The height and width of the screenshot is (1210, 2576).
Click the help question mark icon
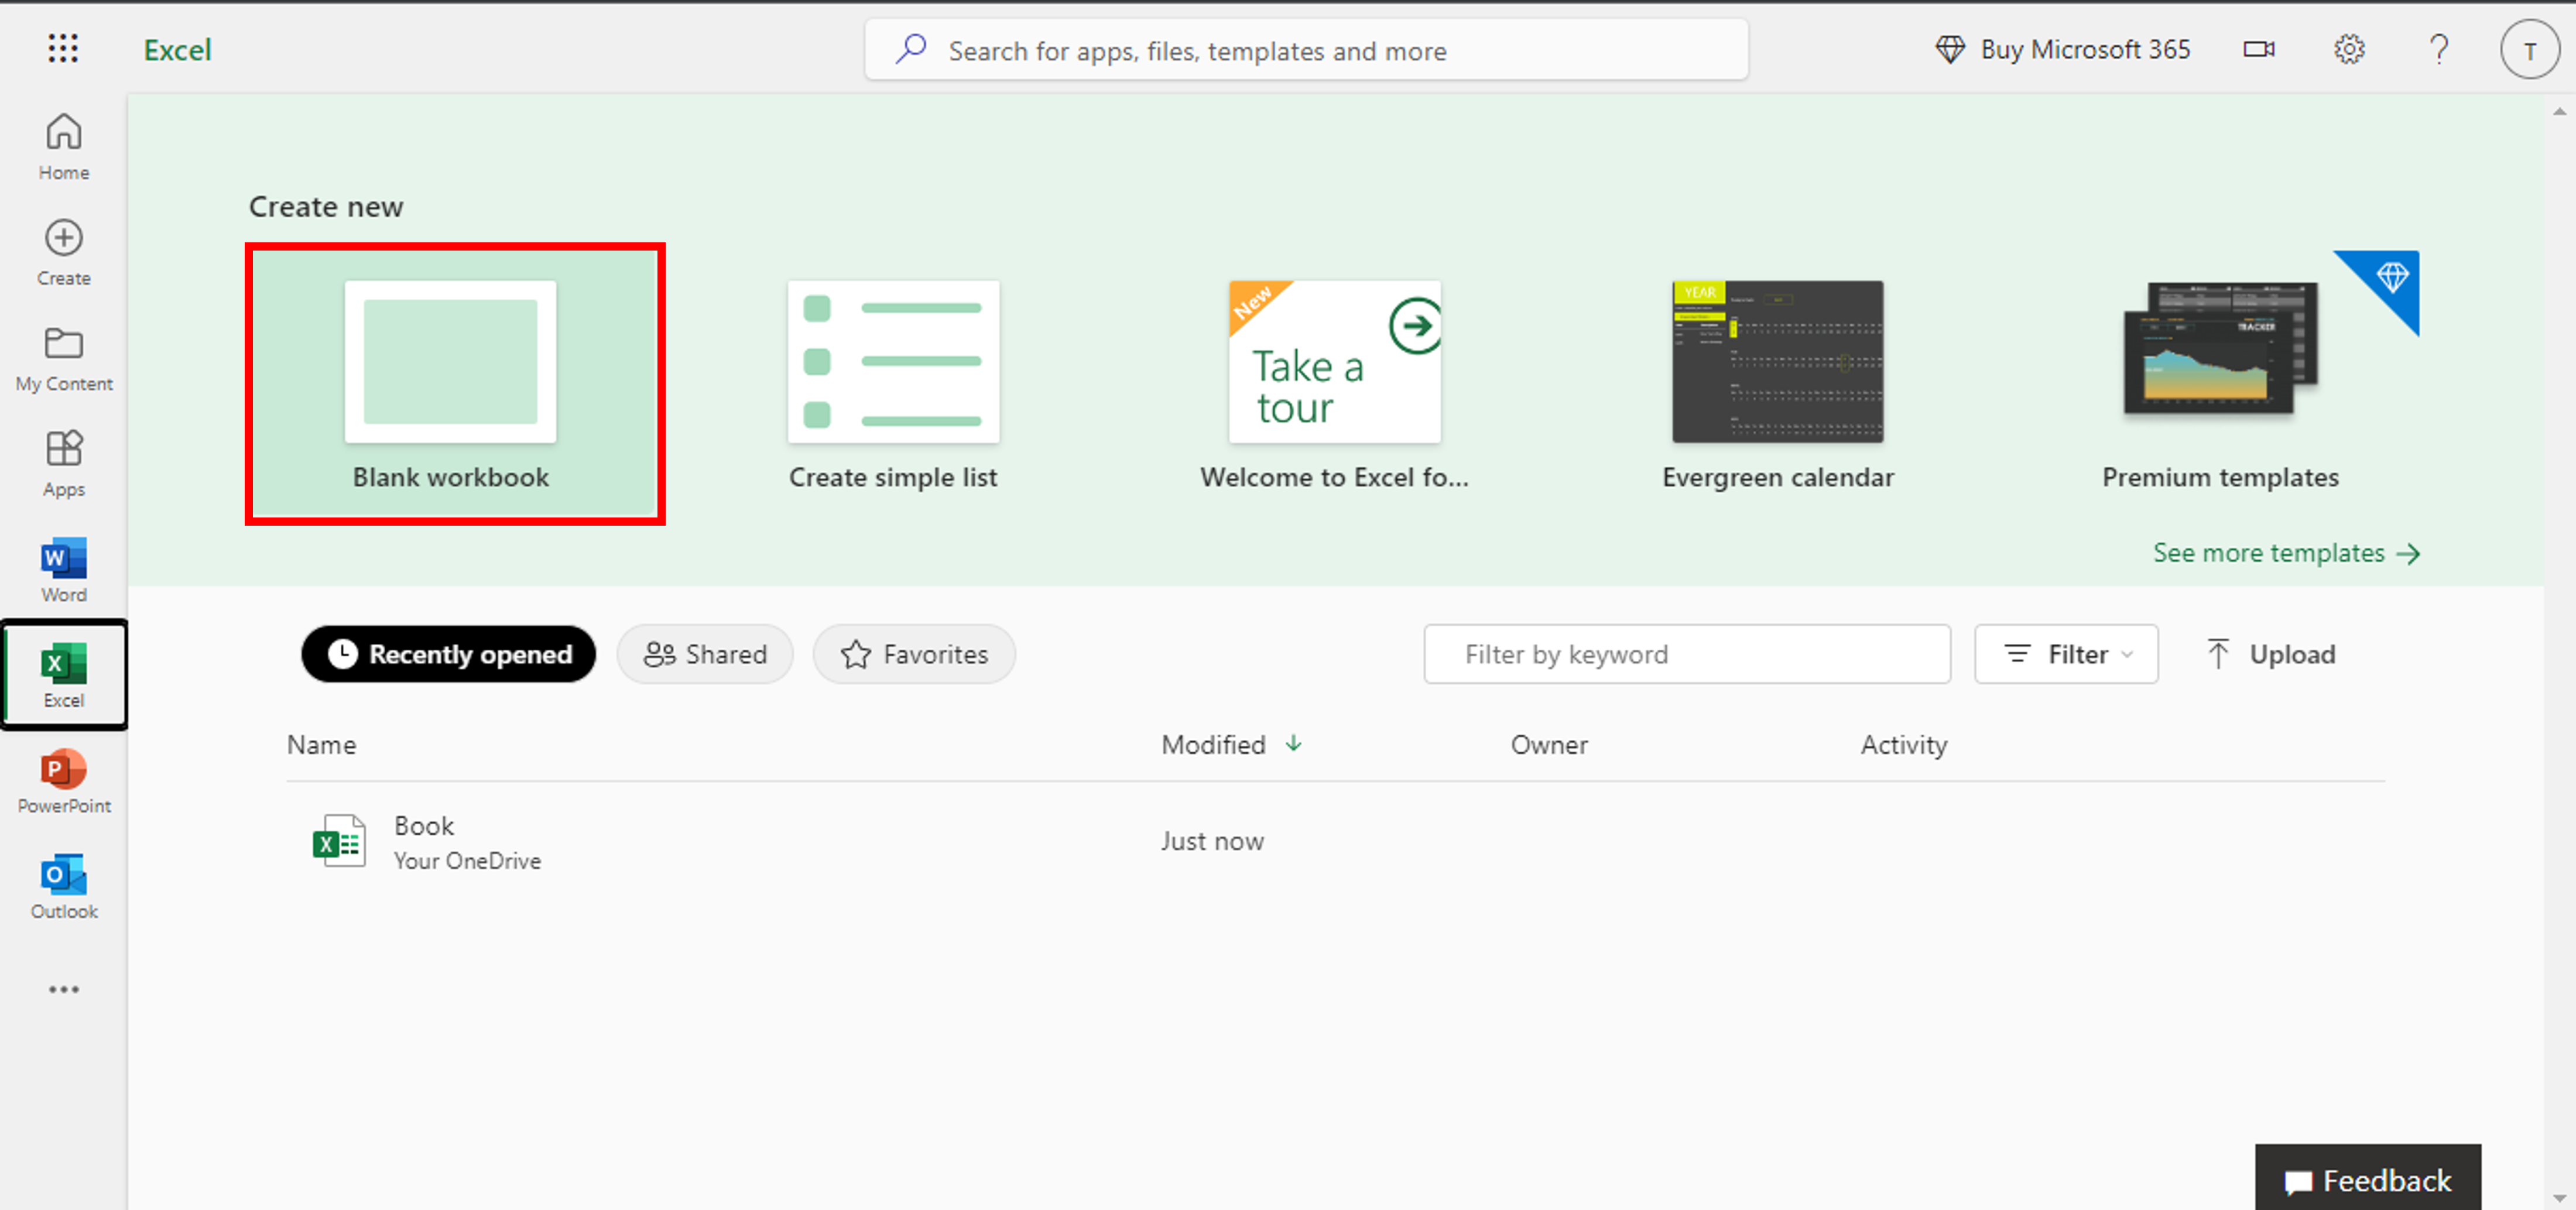[2439, 49]
